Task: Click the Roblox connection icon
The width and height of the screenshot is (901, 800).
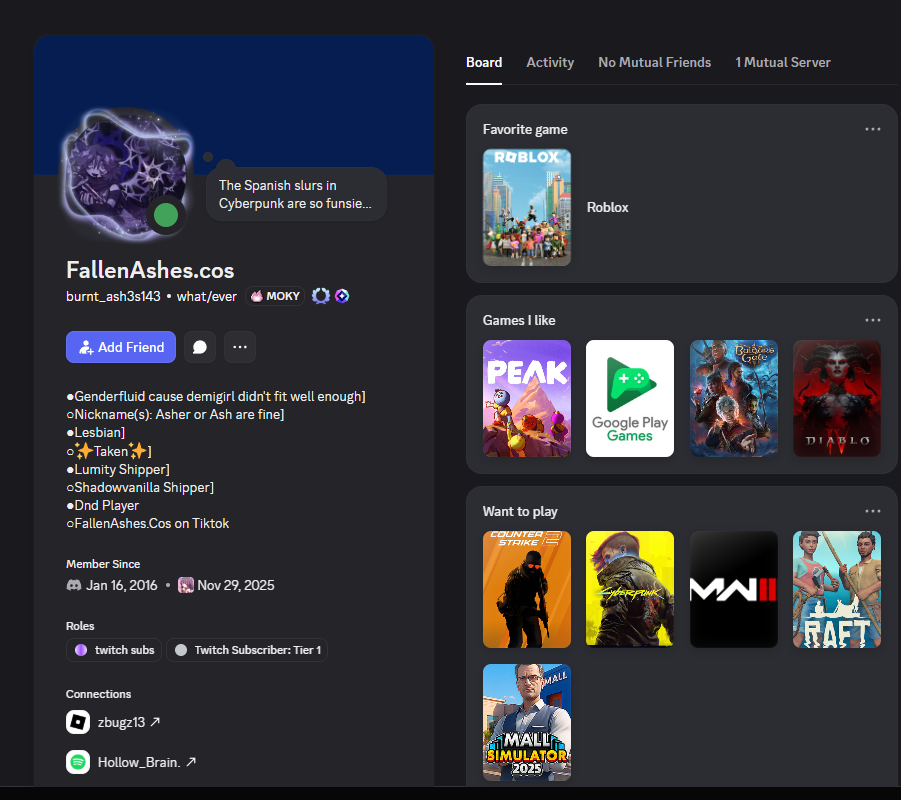Action: [x=78, y=722]
